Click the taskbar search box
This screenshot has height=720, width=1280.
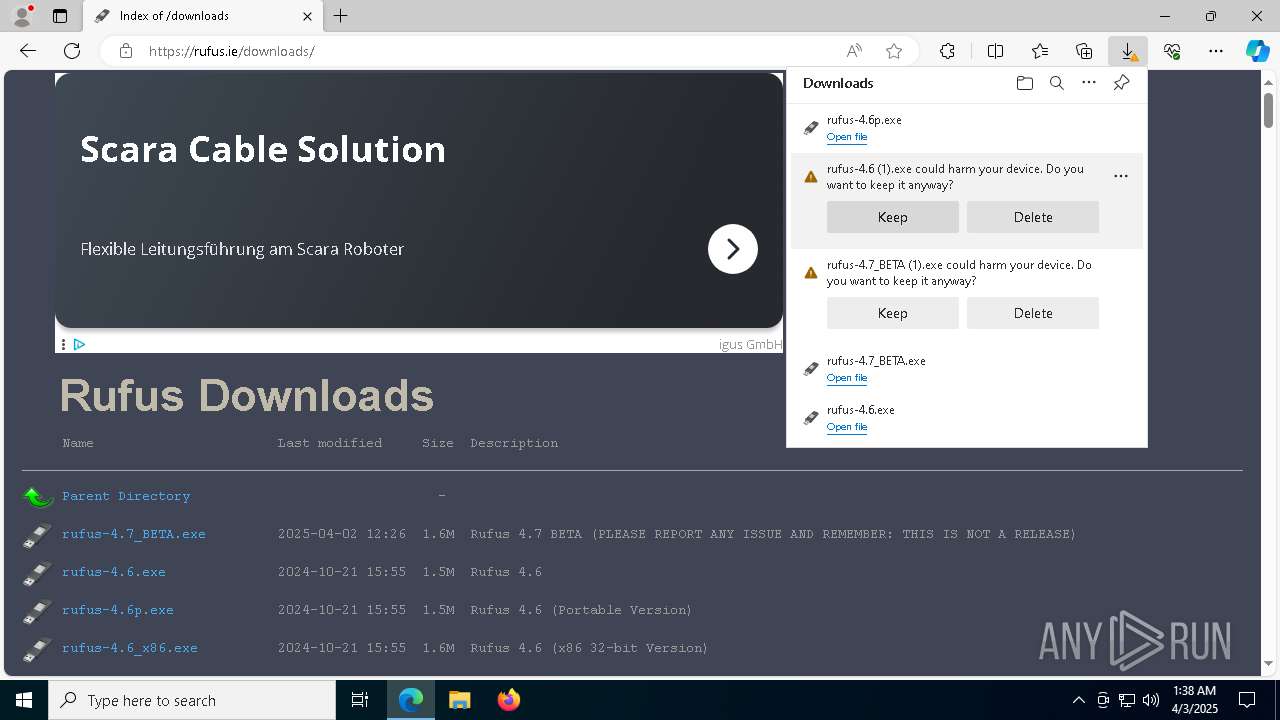click(x=192, y=700)
